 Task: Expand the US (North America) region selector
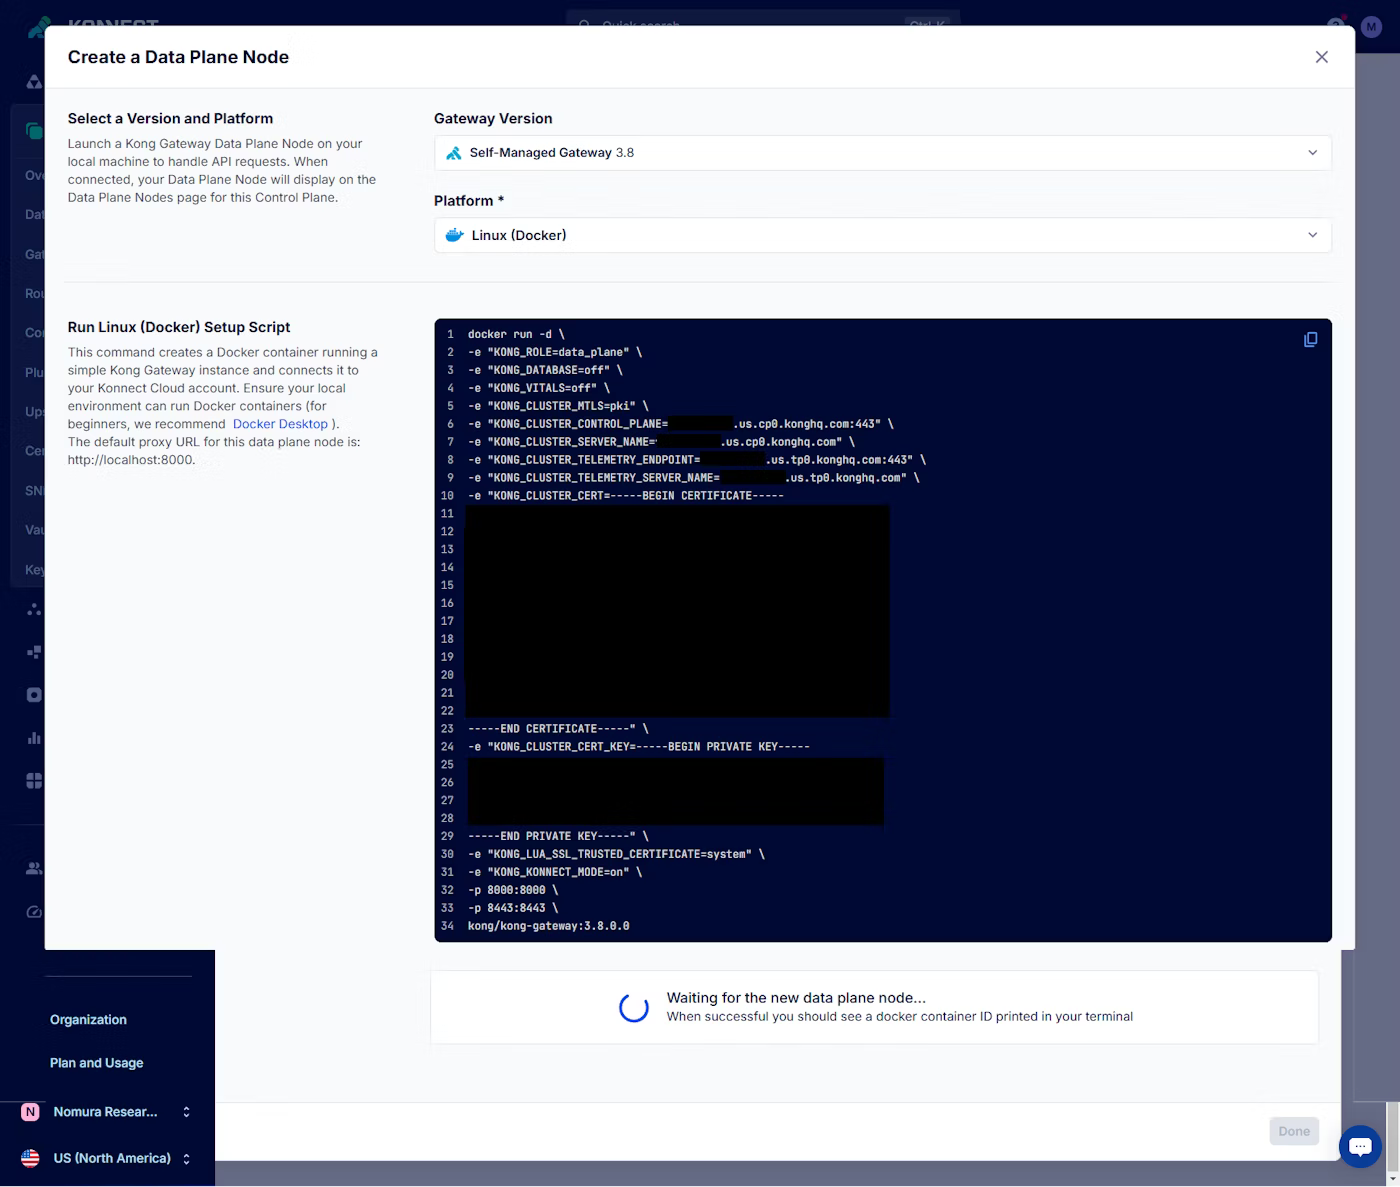[x=112, y=1158]
